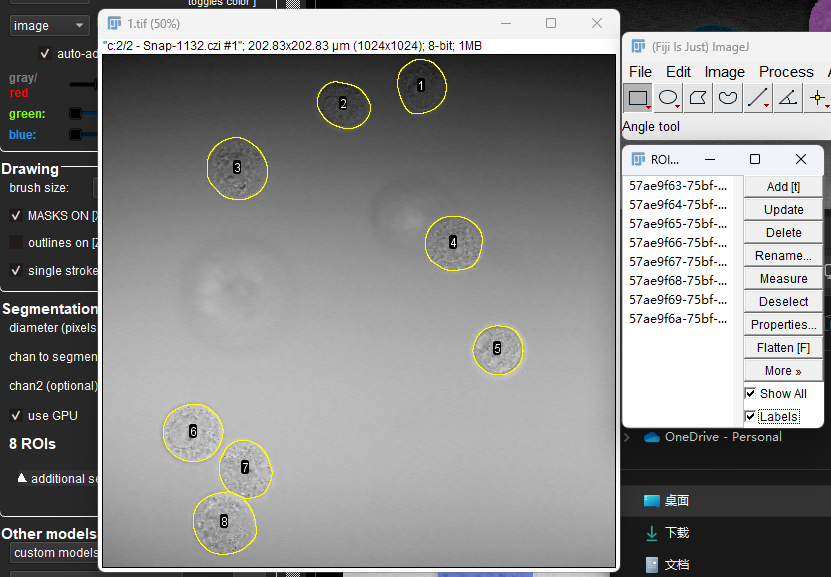The image size is (831, 577).
Task: Open the Edit menu in ImageJ
Action: [x=678, y=72]
